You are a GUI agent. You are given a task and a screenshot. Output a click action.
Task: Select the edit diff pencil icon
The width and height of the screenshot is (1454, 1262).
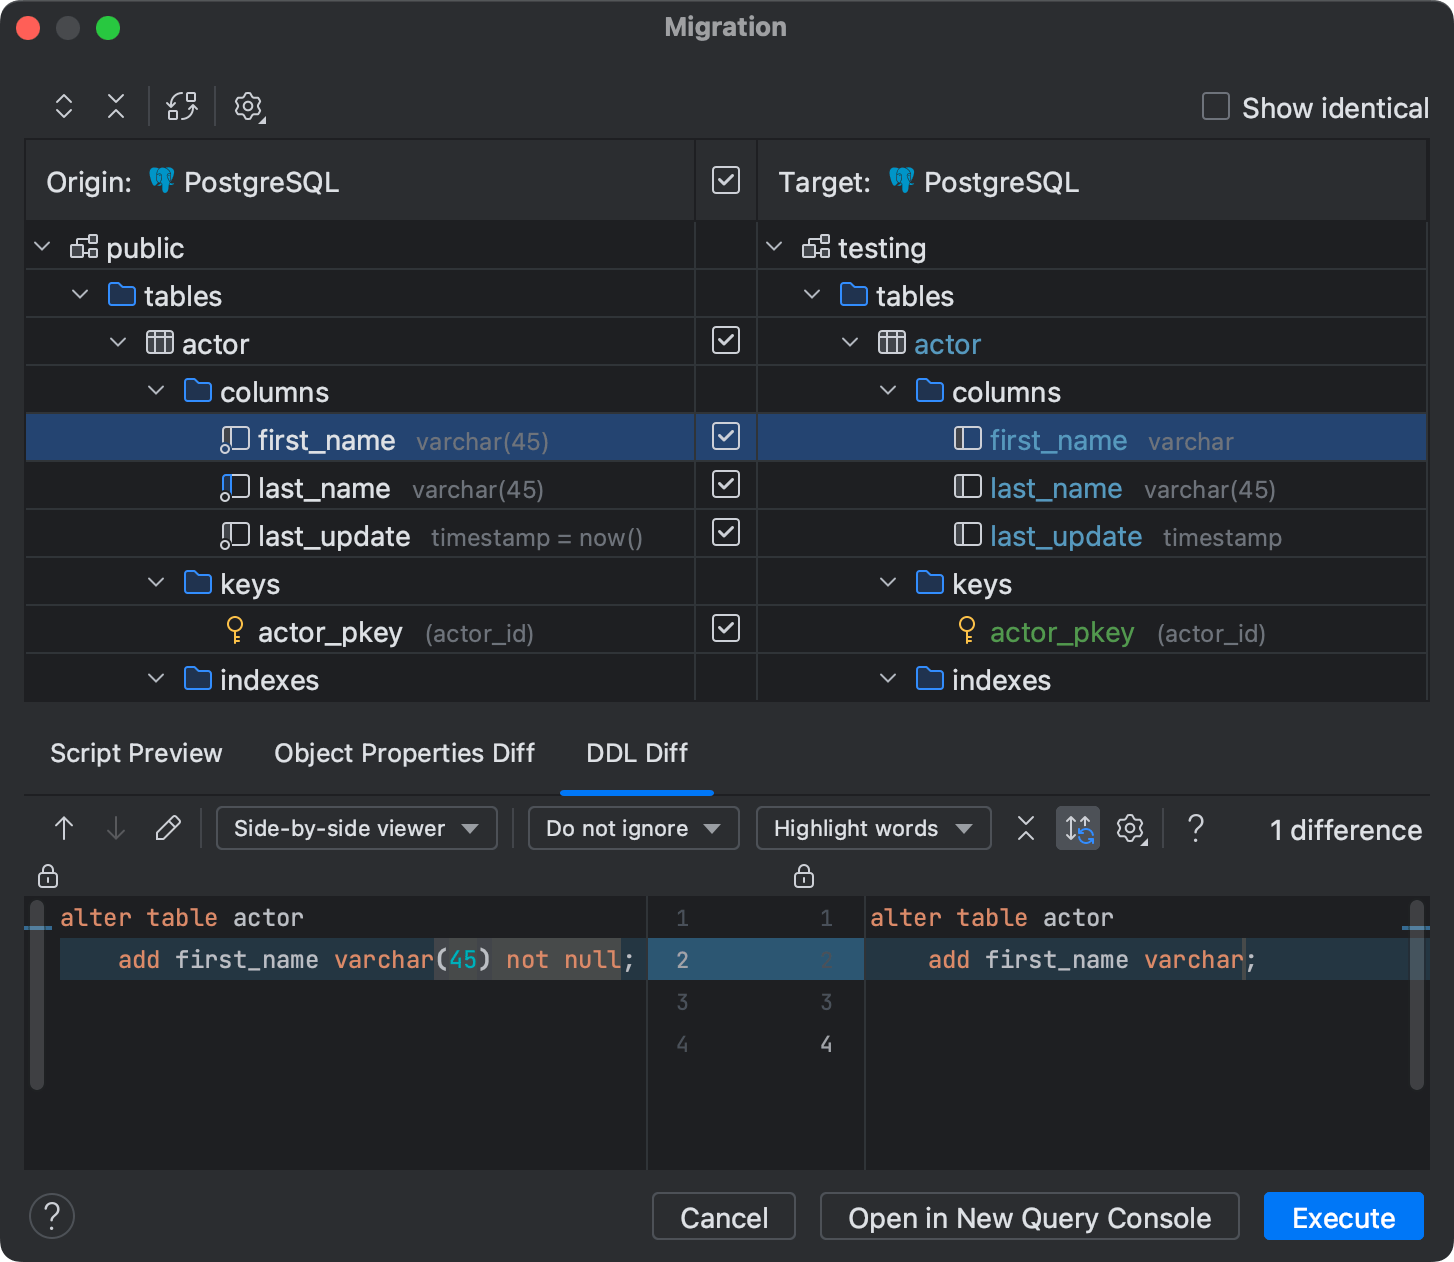(x=168, y=828)
